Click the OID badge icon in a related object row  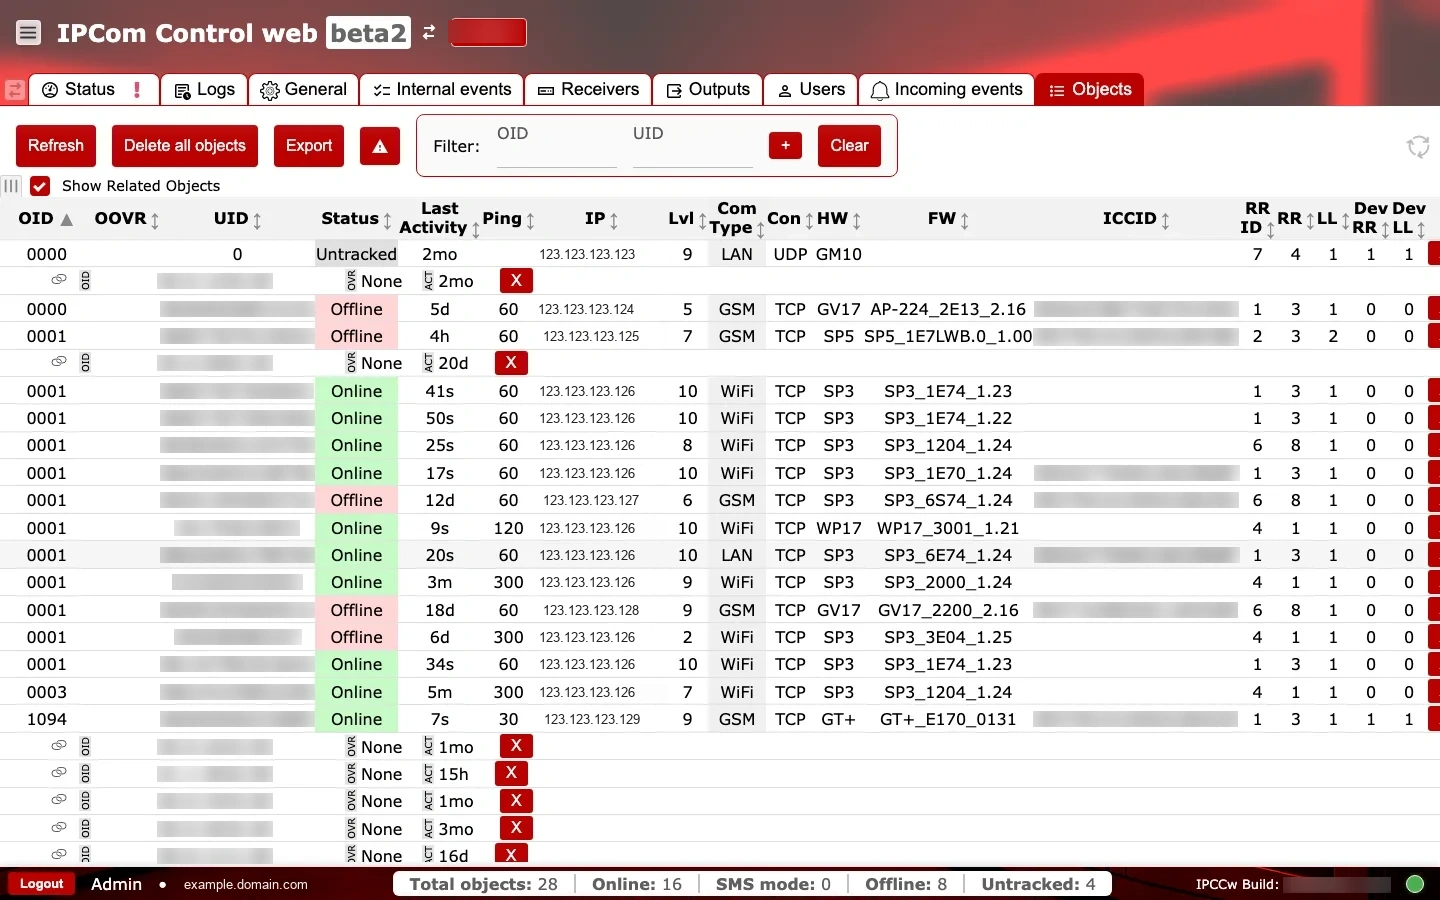tap(86, 281)
